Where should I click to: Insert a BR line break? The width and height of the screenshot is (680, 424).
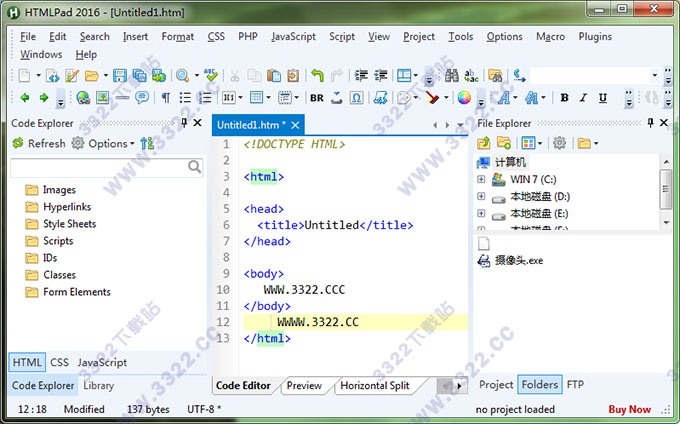317,98
